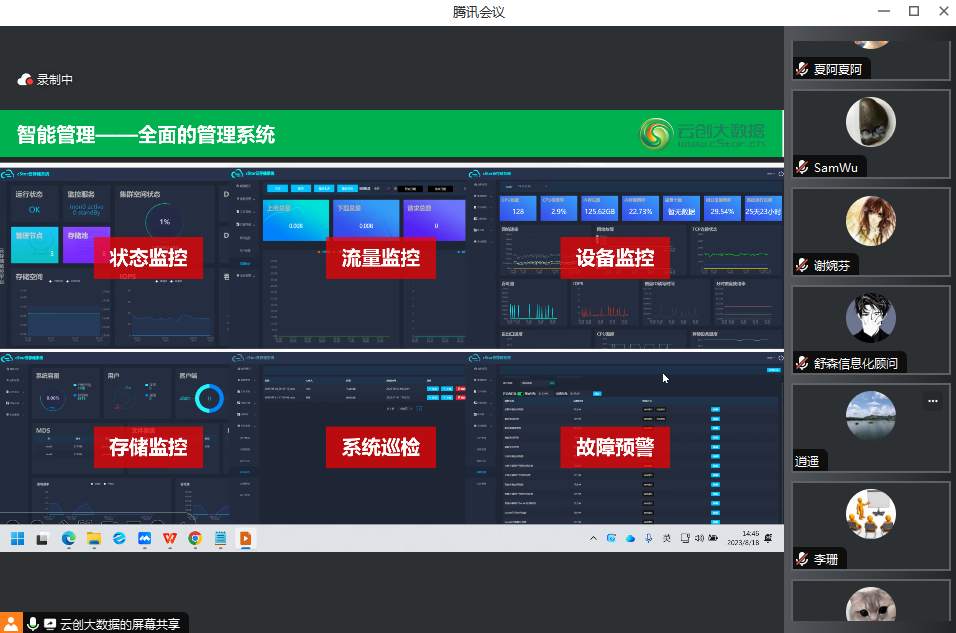The width and height of the screenshot is (956, 633).
Task: Click the 云创大数据的屏幕共享 status label
Action: point(119,624)
